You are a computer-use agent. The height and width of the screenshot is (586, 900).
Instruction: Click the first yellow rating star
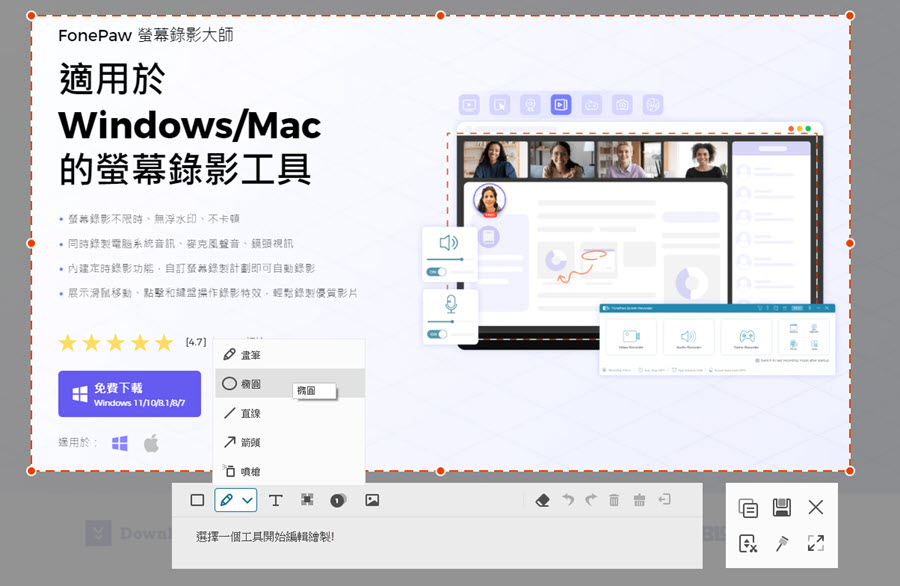68,343
